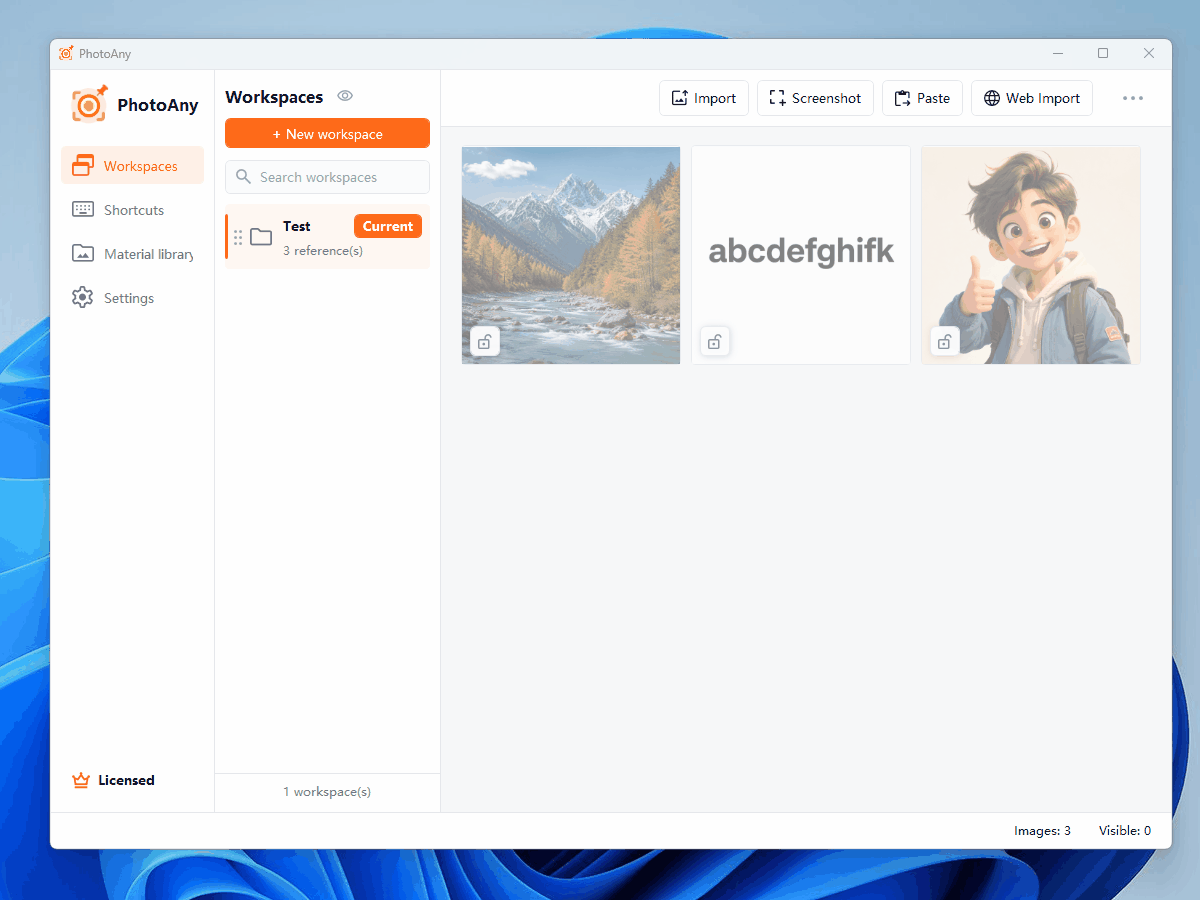Select the abcdefghifk text image thumbnail
1200x900 pixels.
tap(801, 255)
